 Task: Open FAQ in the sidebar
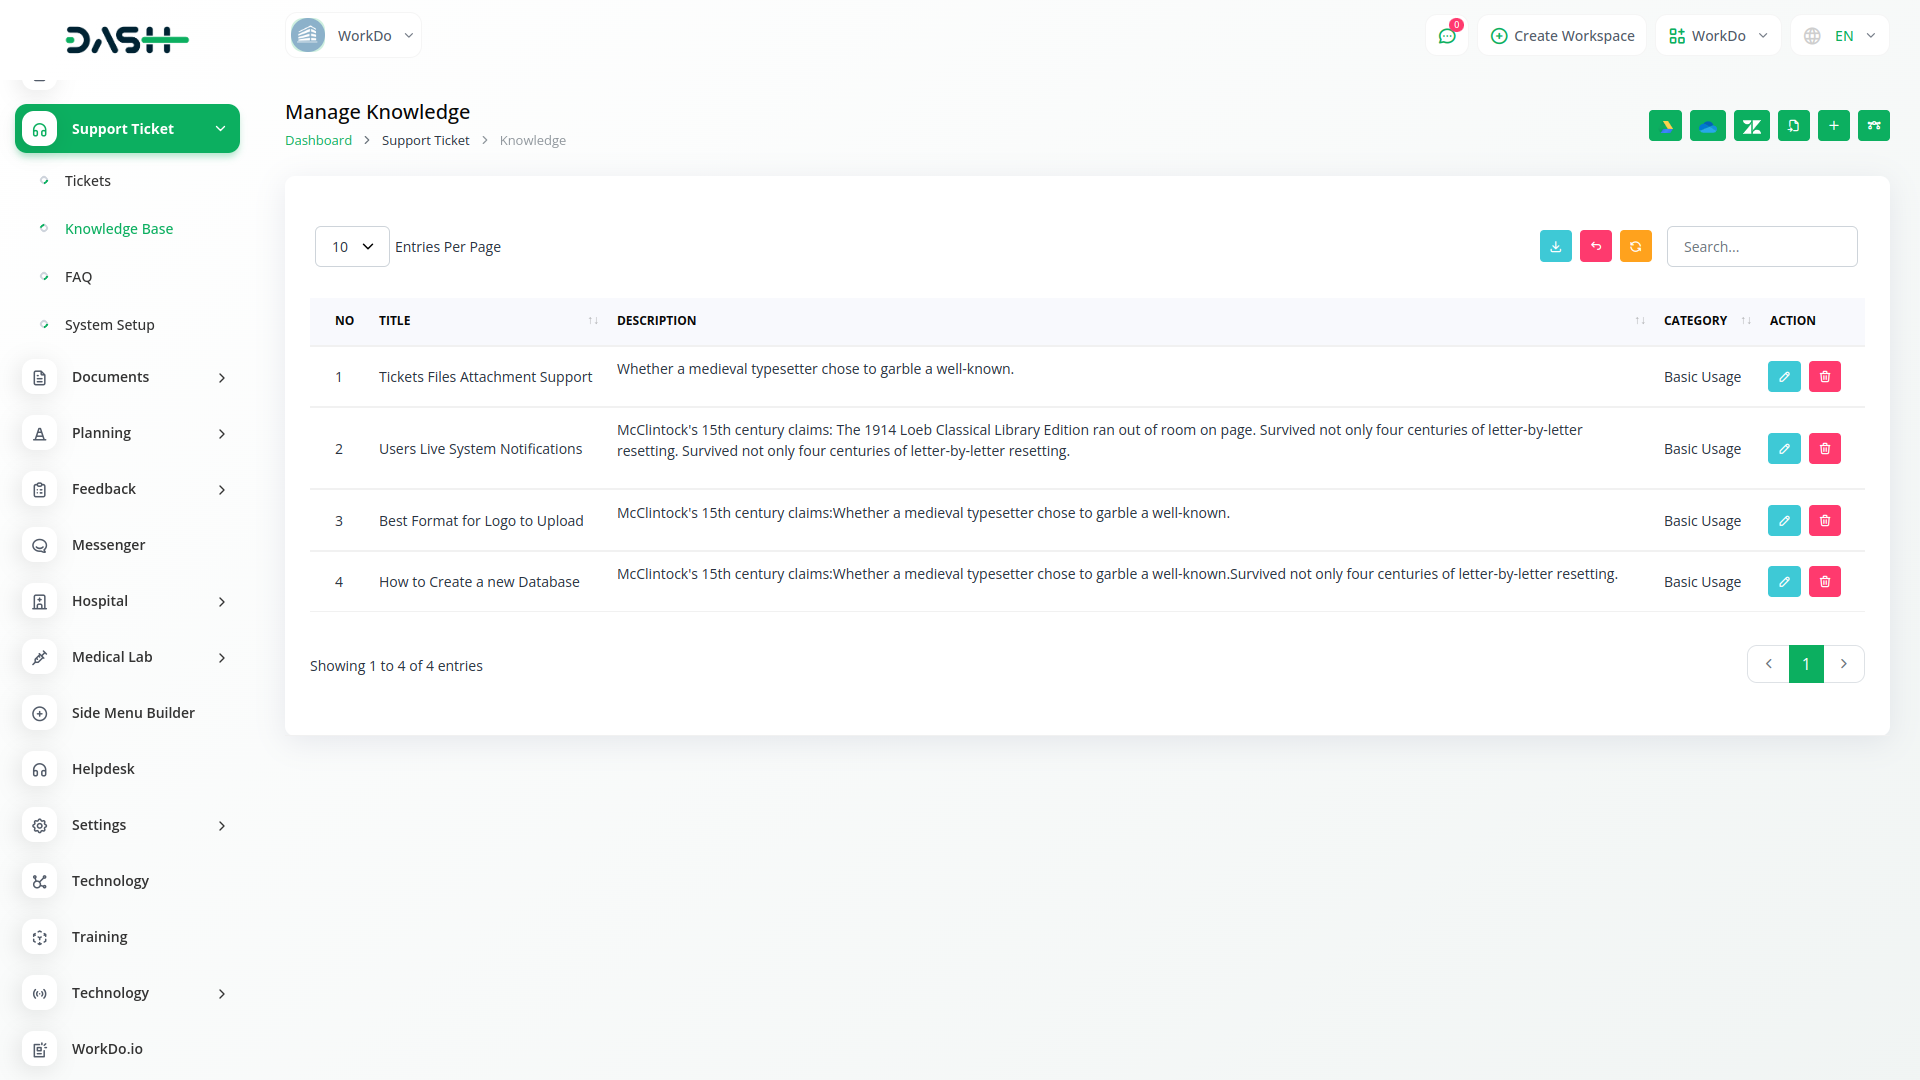(x=78, y=277)
